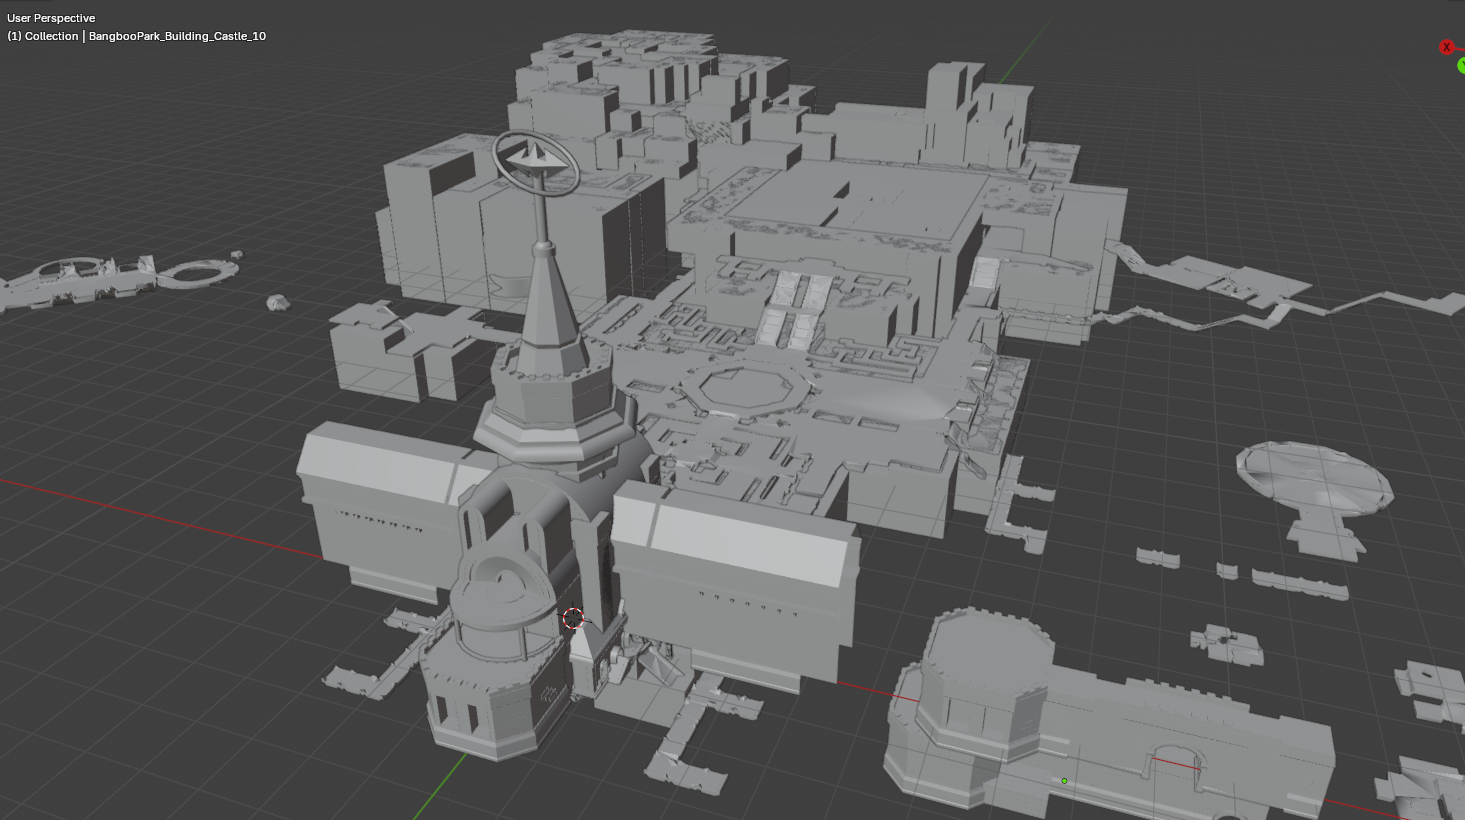Click the "BangbooPark_Building_Castle_10" object name text
The image size is (1465, 820).
click(177, 36)
